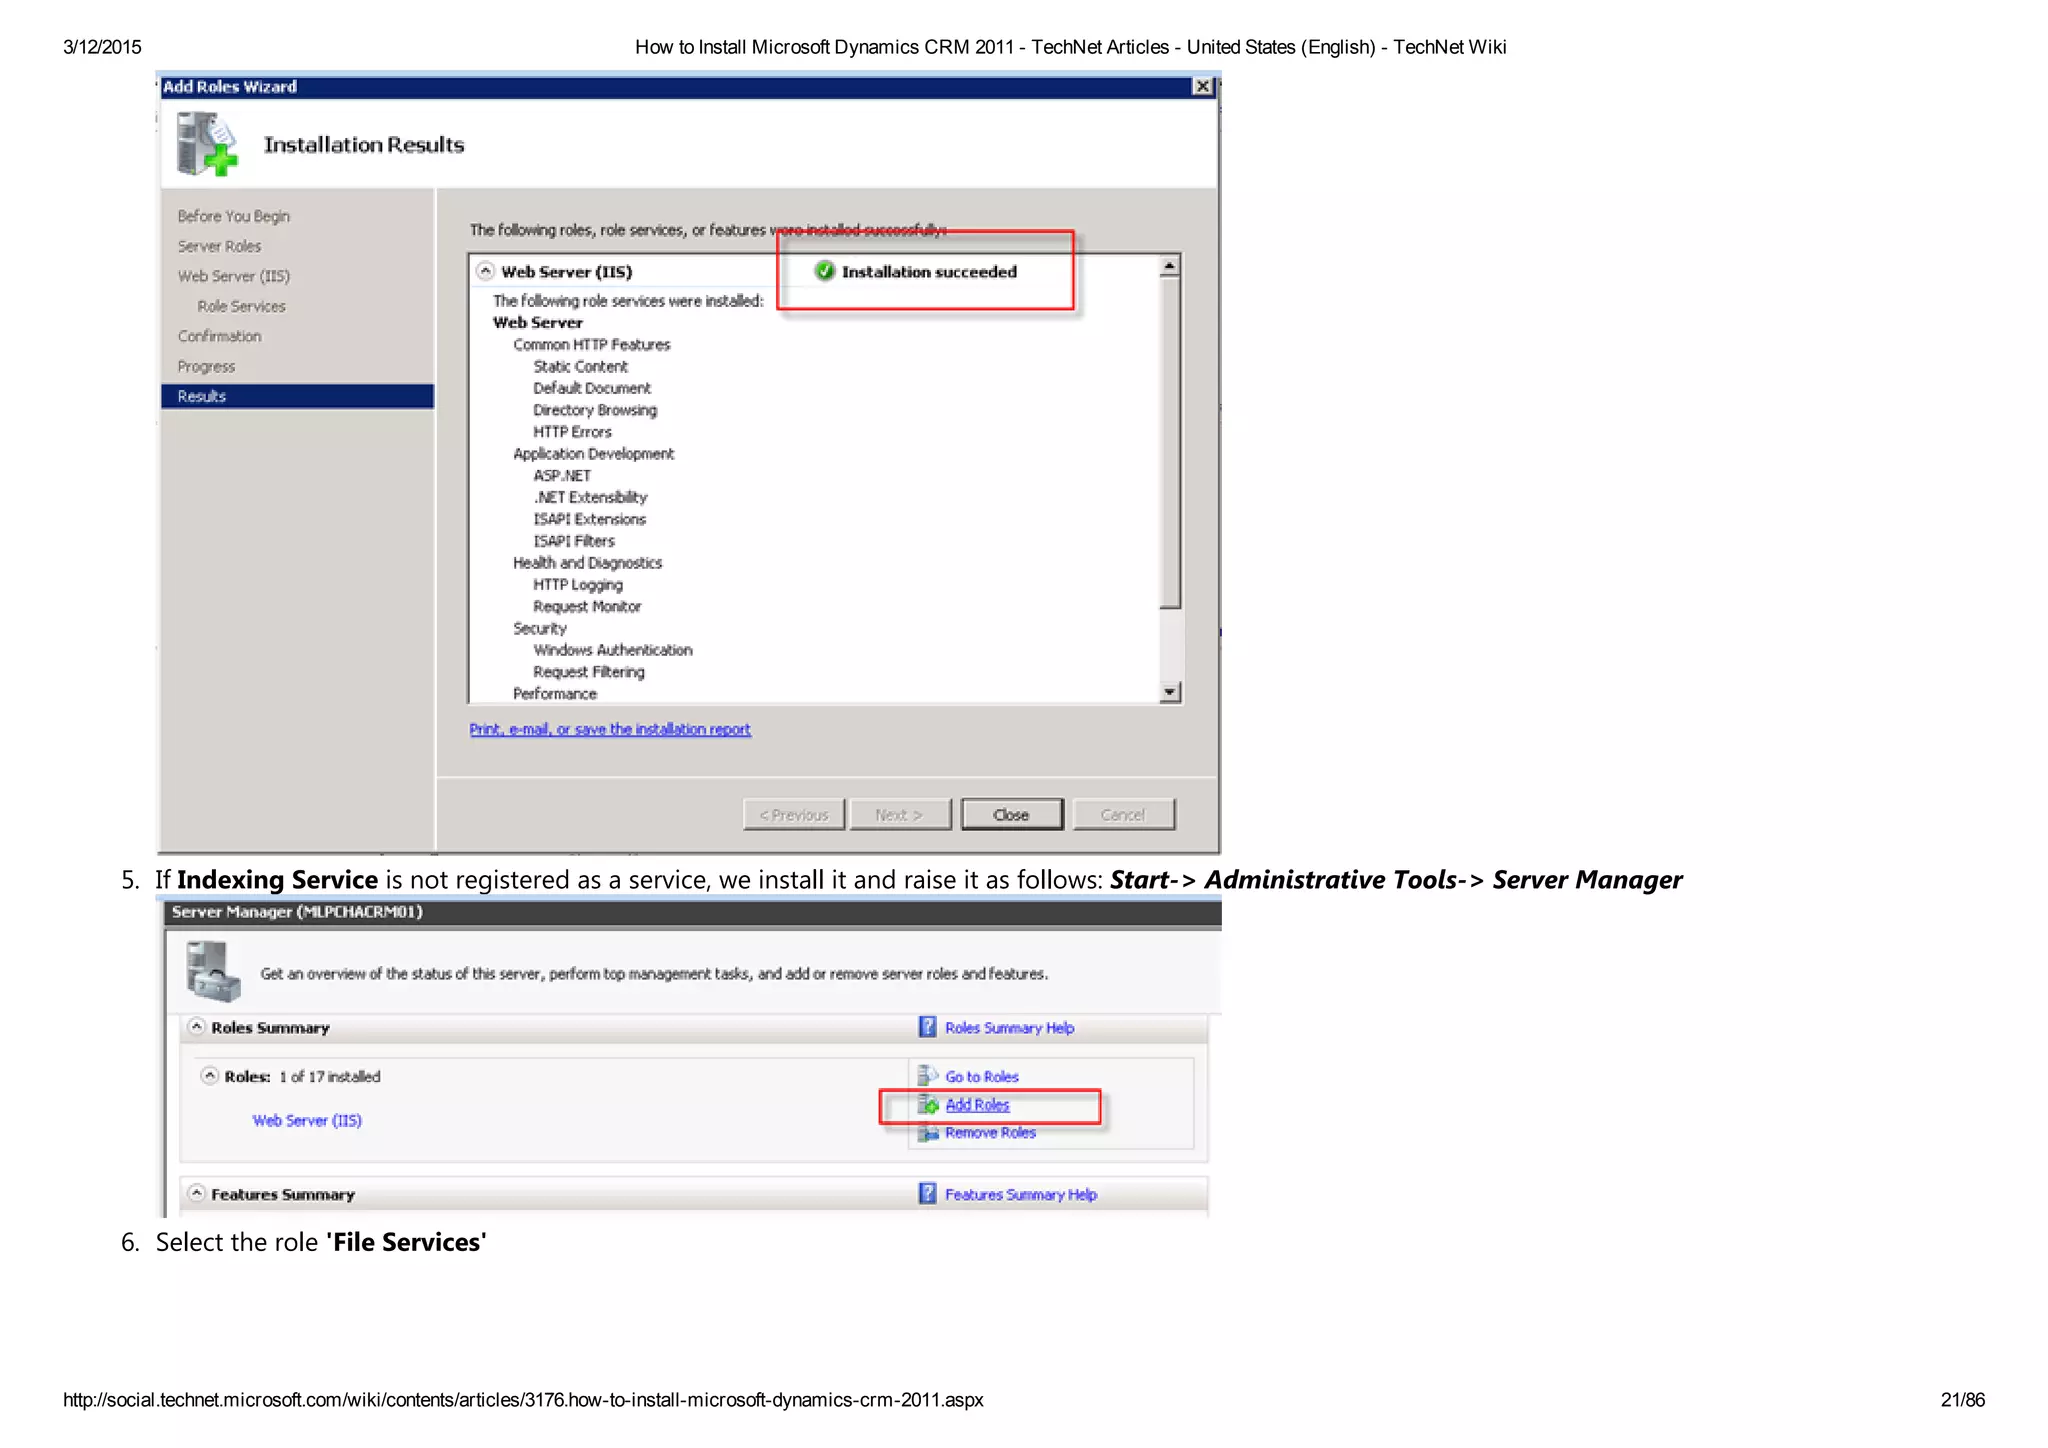Select Server Roles wizard step
2048x1448 pixels.
(x=219, y=246)
